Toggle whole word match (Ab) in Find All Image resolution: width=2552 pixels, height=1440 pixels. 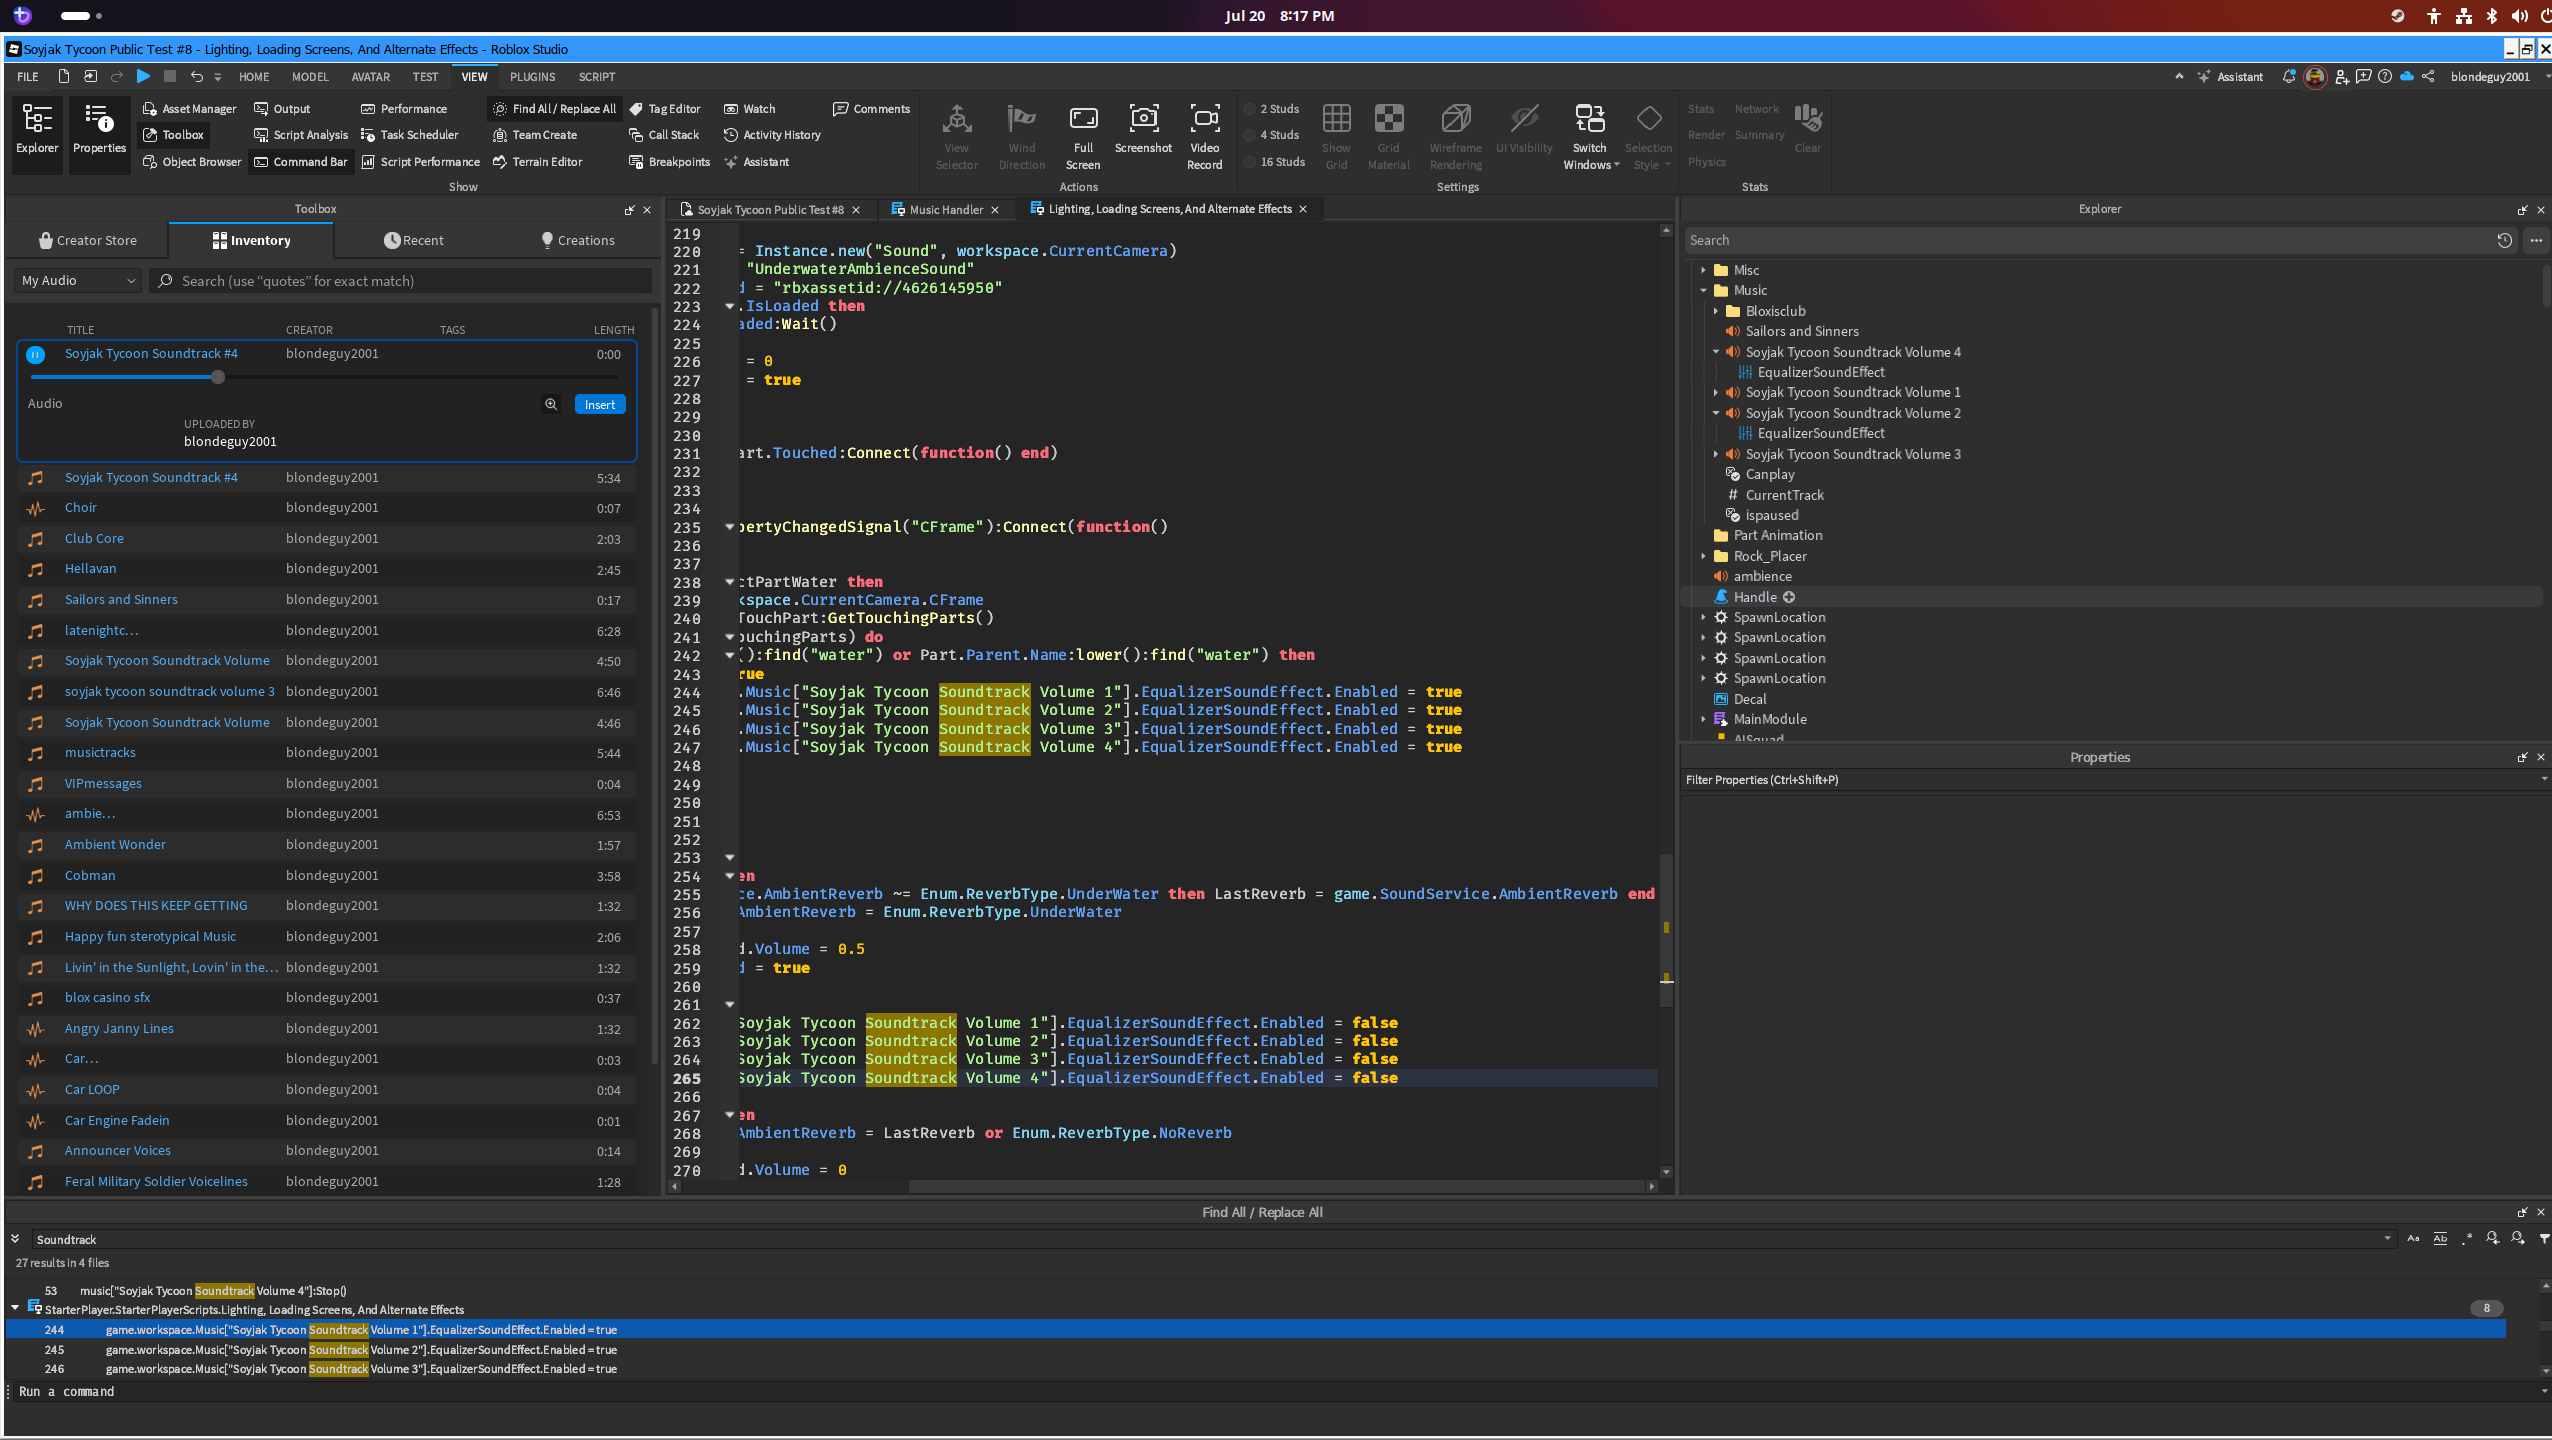(x=2440, y=1239)
